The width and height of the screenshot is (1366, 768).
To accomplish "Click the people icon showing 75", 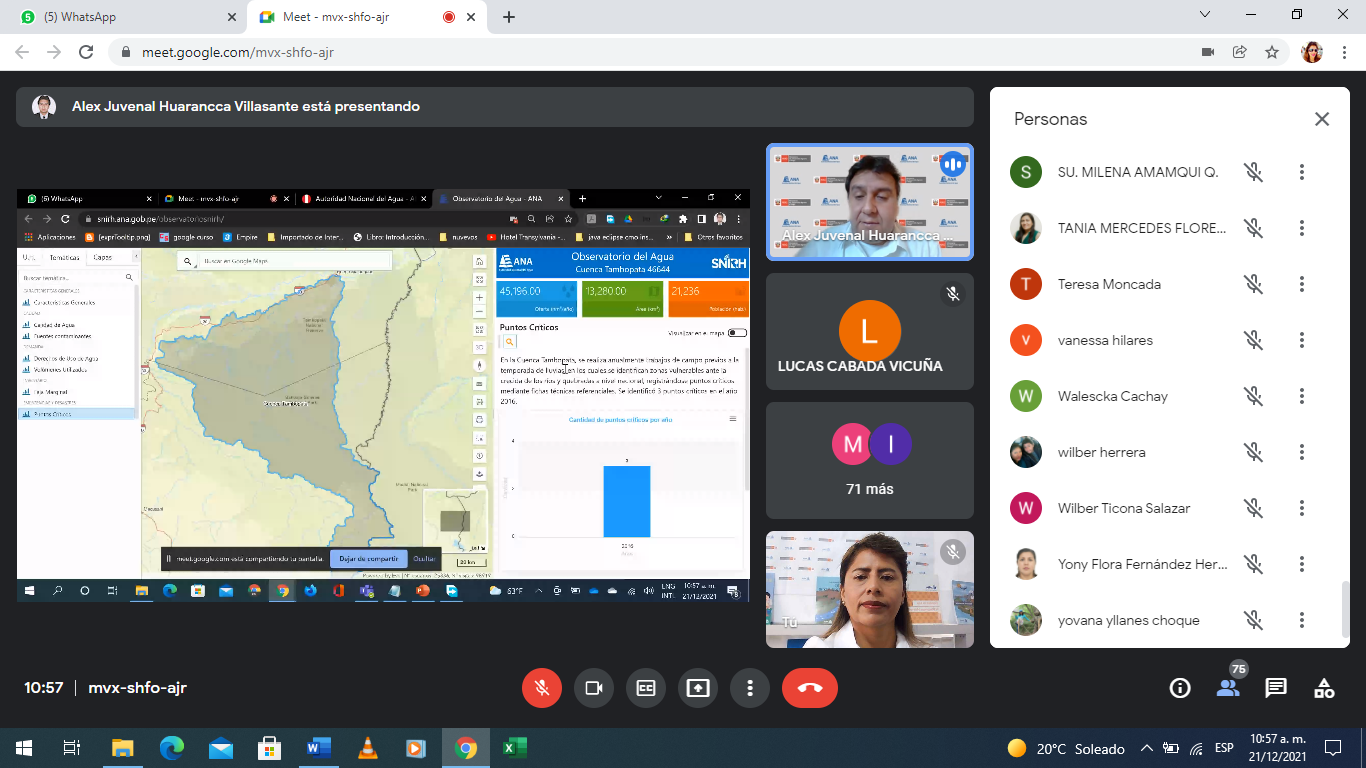I will coord(1228,688).
